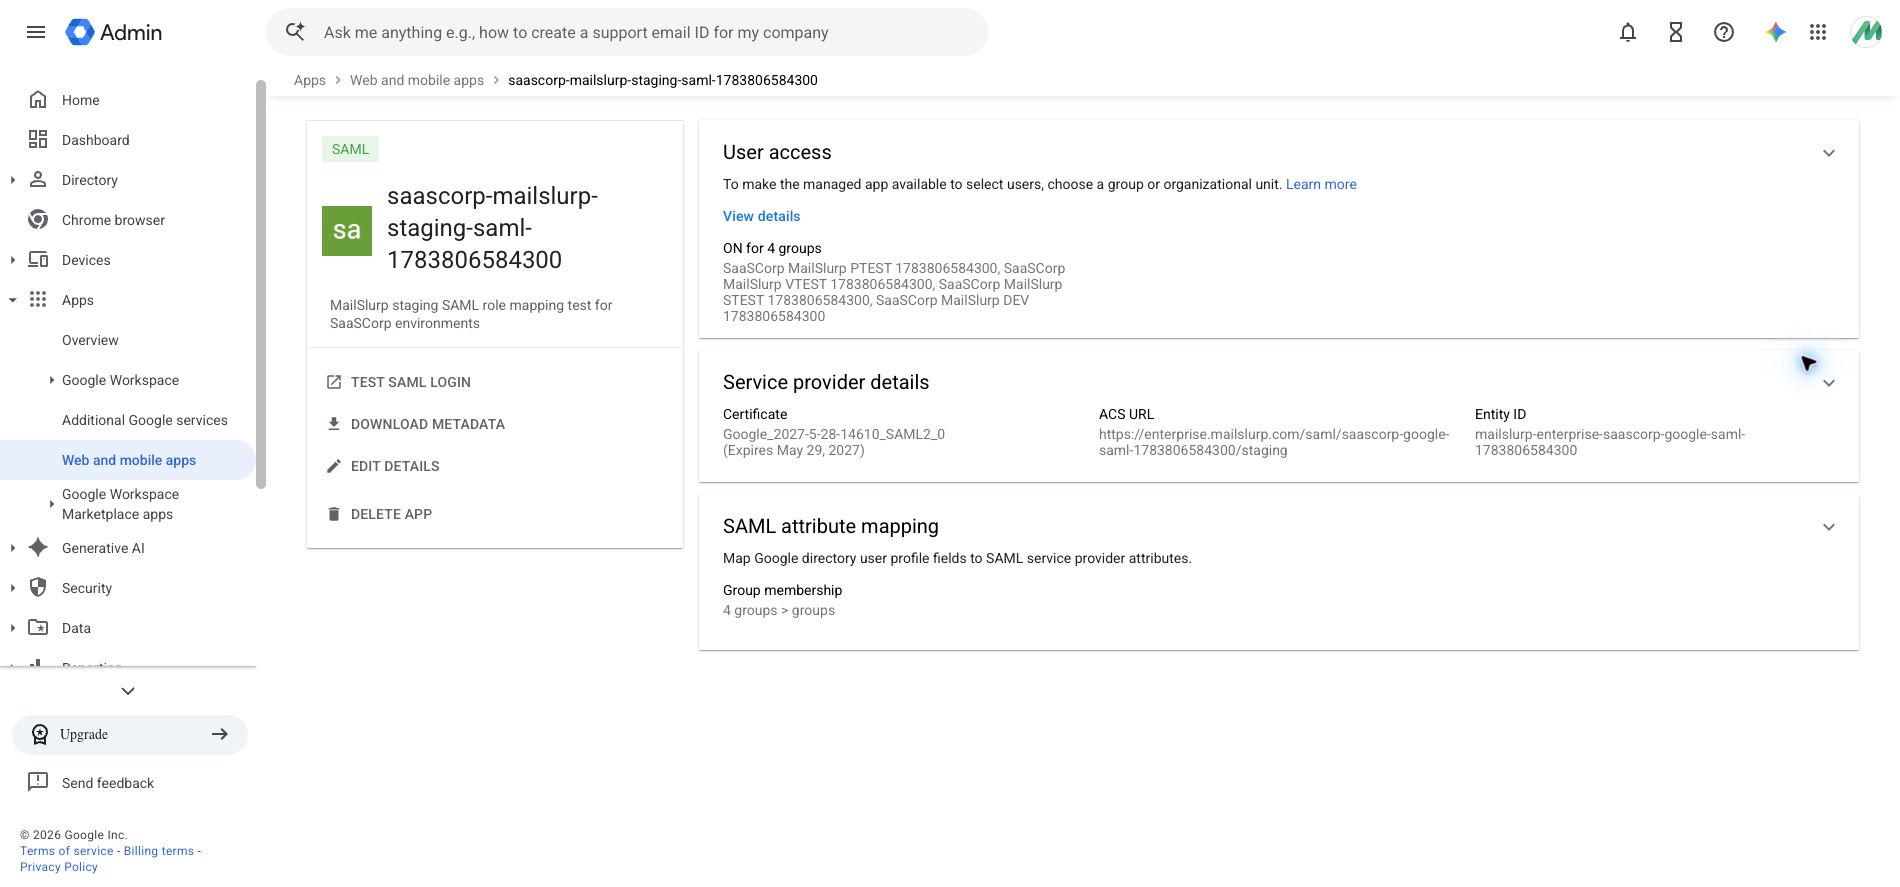Open Billing terms link
Image resolution: width=1900 pixels, height=887 pixels.
pos(159,851)
